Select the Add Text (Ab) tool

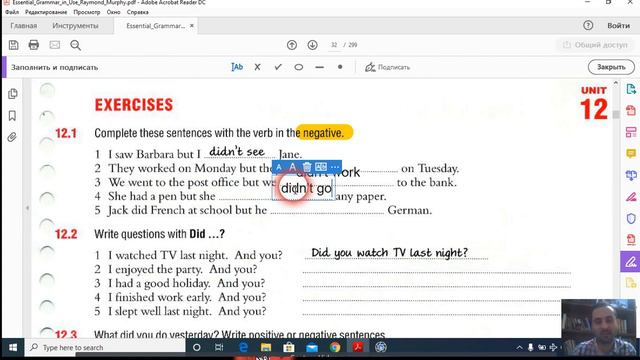[x=237, y=67]
